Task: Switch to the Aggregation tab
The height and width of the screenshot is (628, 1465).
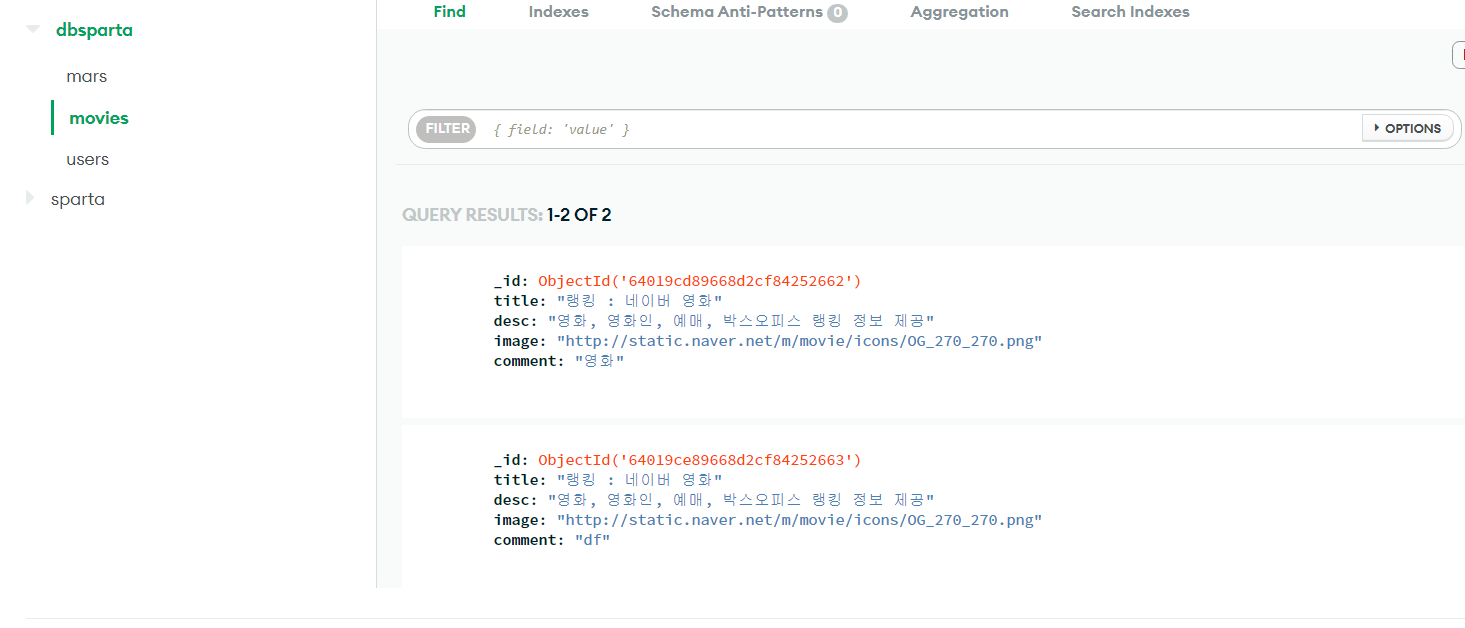Action: click(x=959, y=12)
